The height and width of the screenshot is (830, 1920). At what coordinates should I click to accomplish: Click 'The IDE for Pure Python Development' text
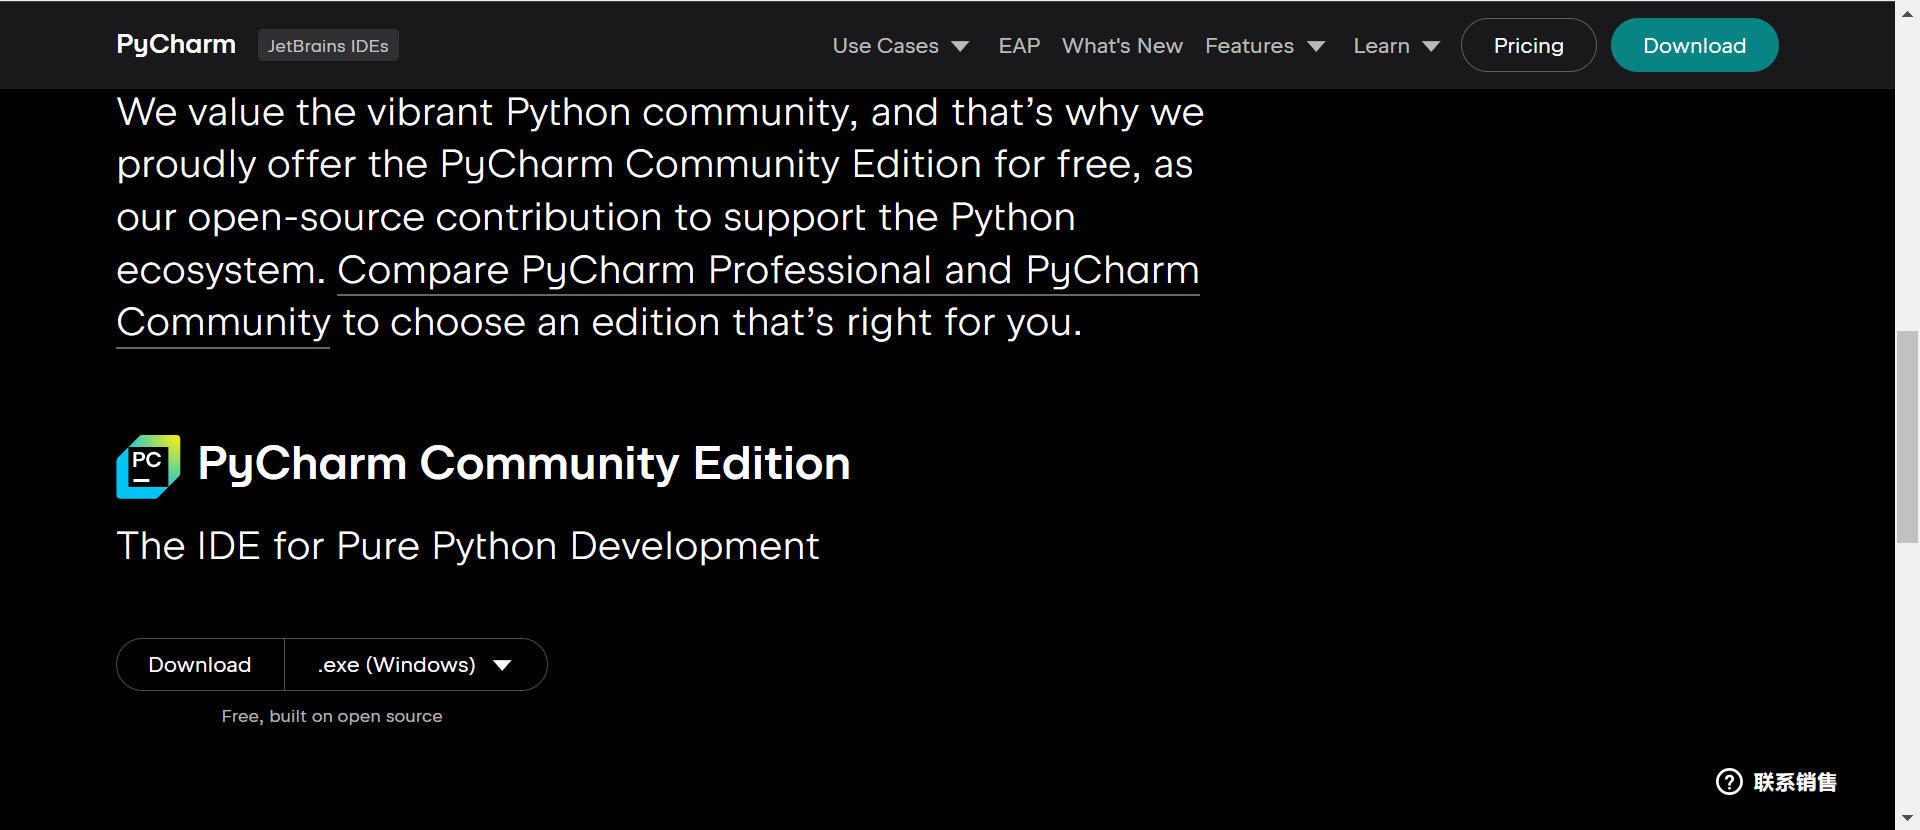coord(468,546)
